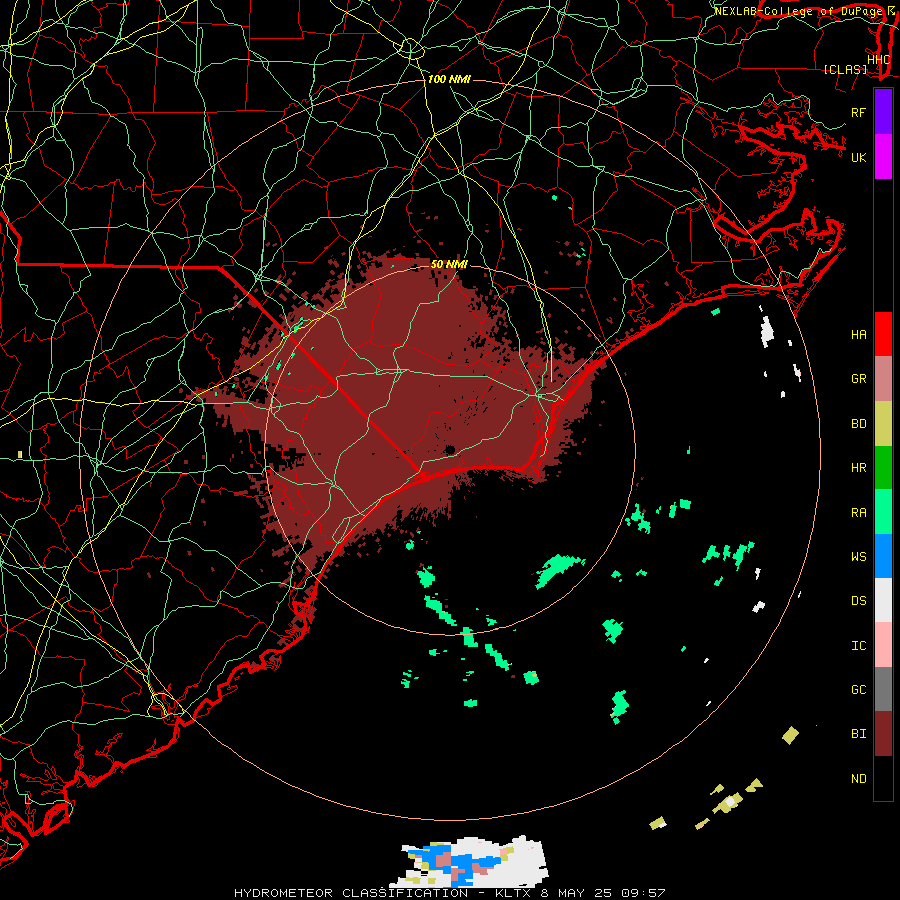Click the UK magenta legend swatch
The height and width of the screenshot is (900, 900).
click(x=883, y=157)
